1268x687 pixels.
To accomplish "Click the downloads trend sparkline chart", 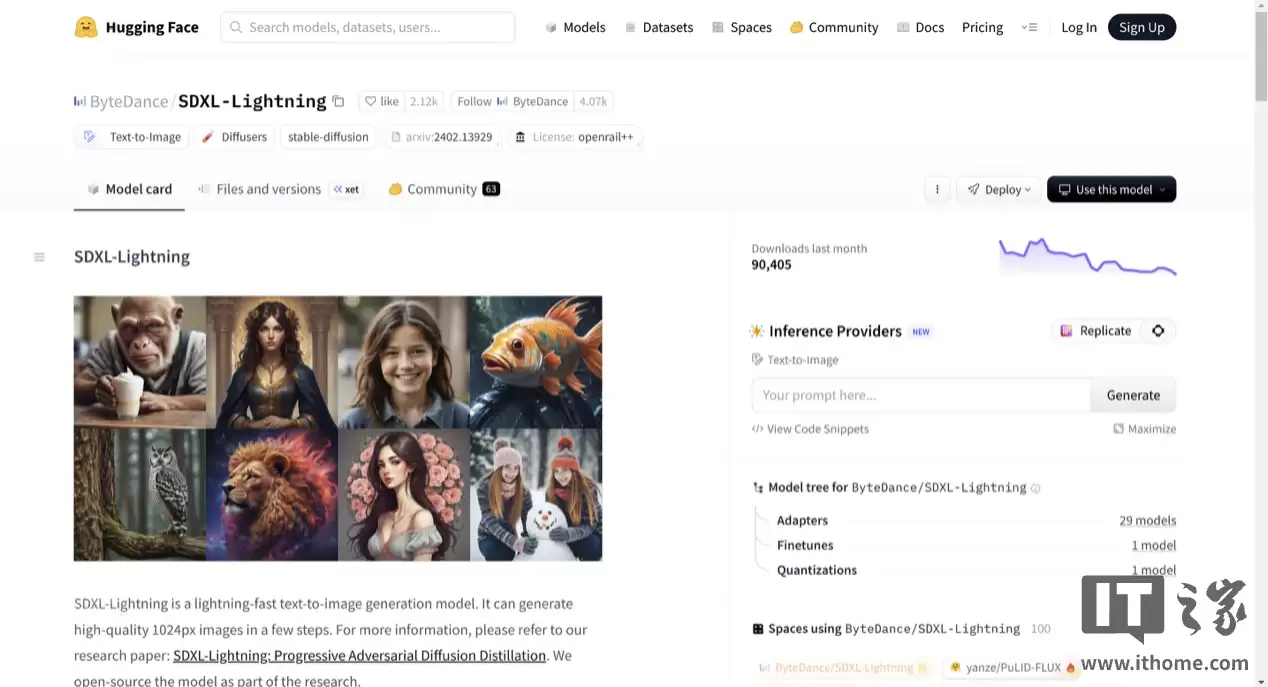I will [1087, 256].
